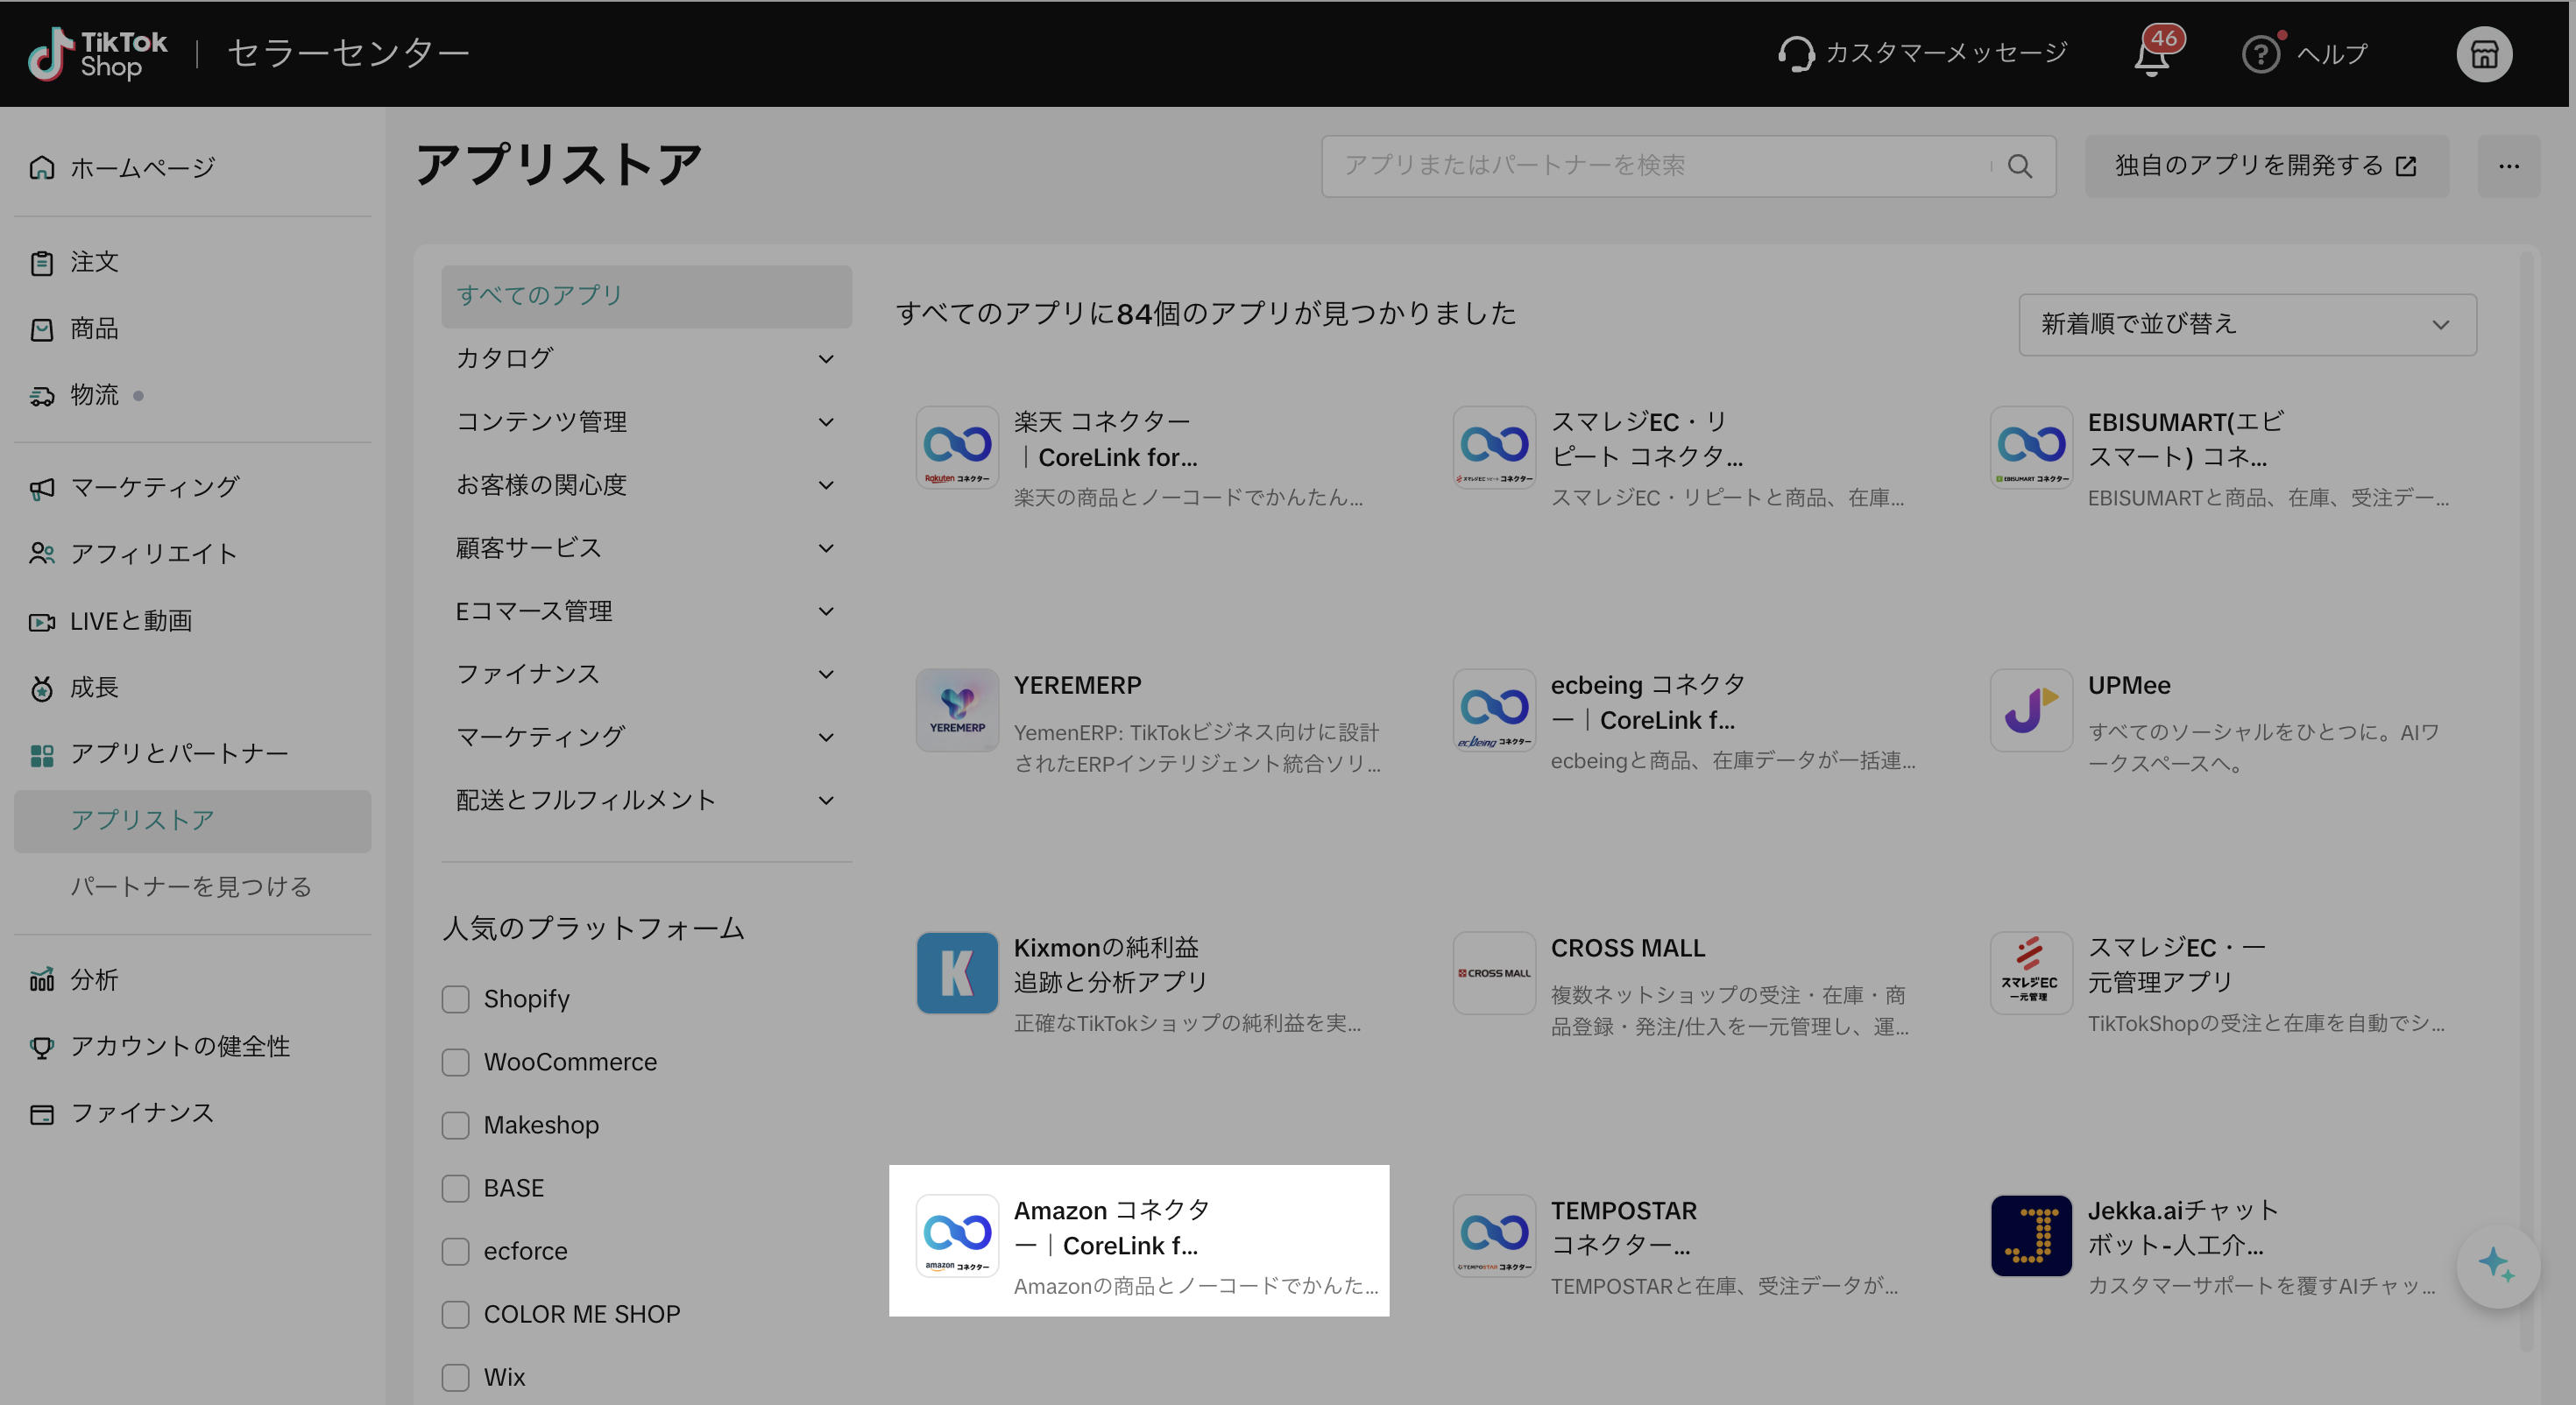Click the ヘルプ question mark icon
The image size is (2576, 1405).
click(x=2260, y=54)
